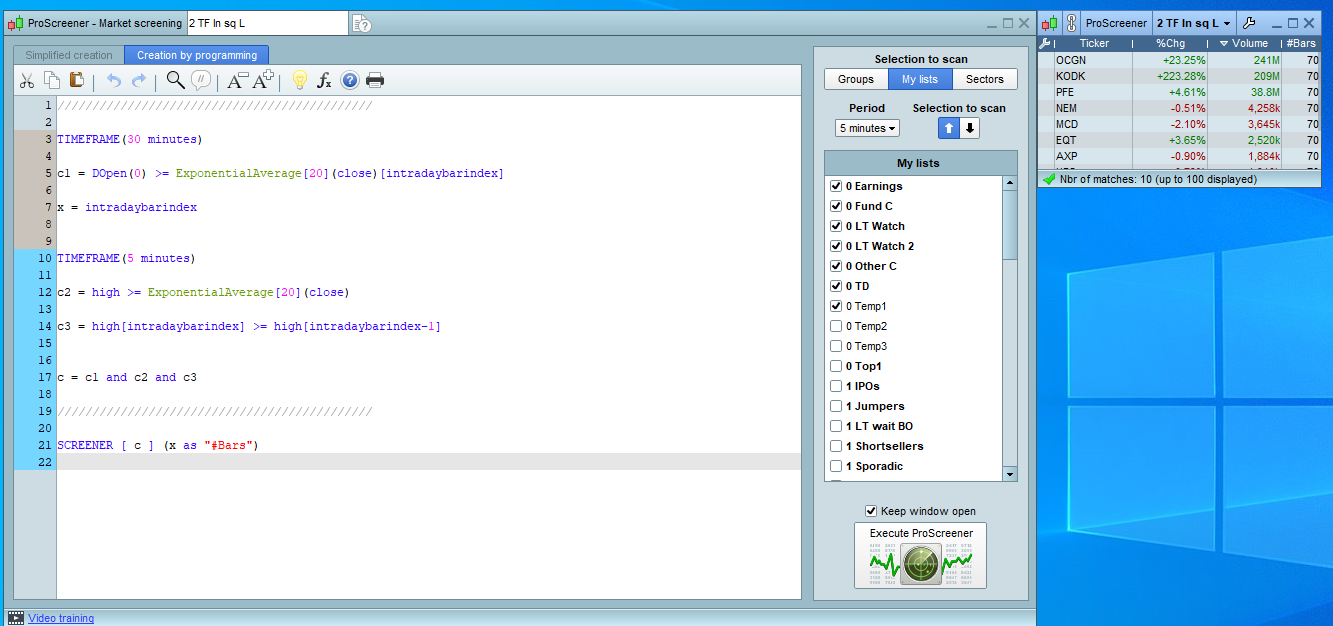Sort results by #Bars column
This screenshot has height=626, width=1333.
pyautogui.click(x=1303, y=44)
